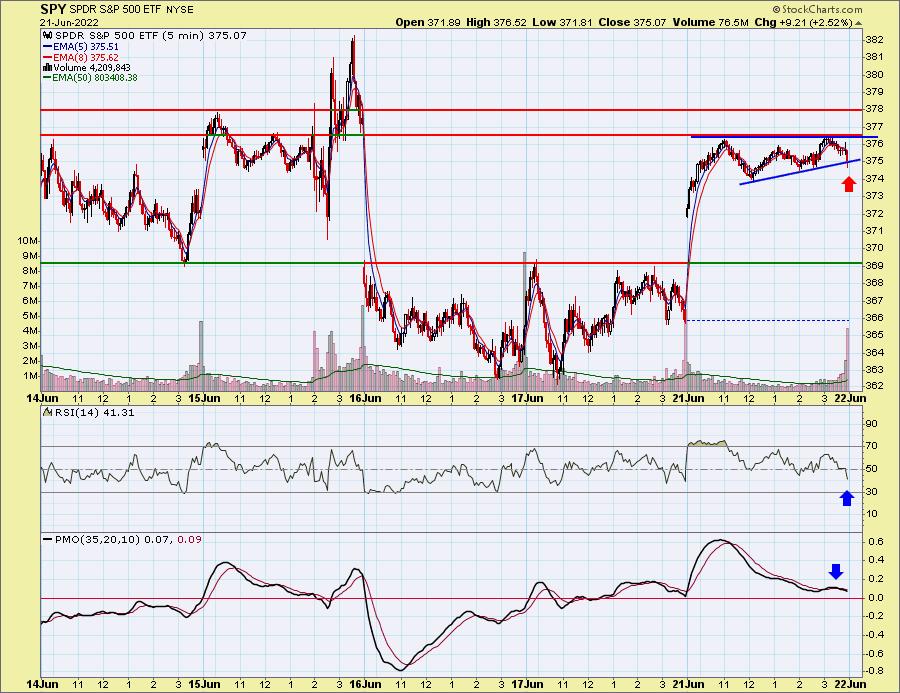Image resolution: width=900 pixels, height=693 pixels.
Task: Click the 70 level on the RSI axis
Action: coord(872,446)
